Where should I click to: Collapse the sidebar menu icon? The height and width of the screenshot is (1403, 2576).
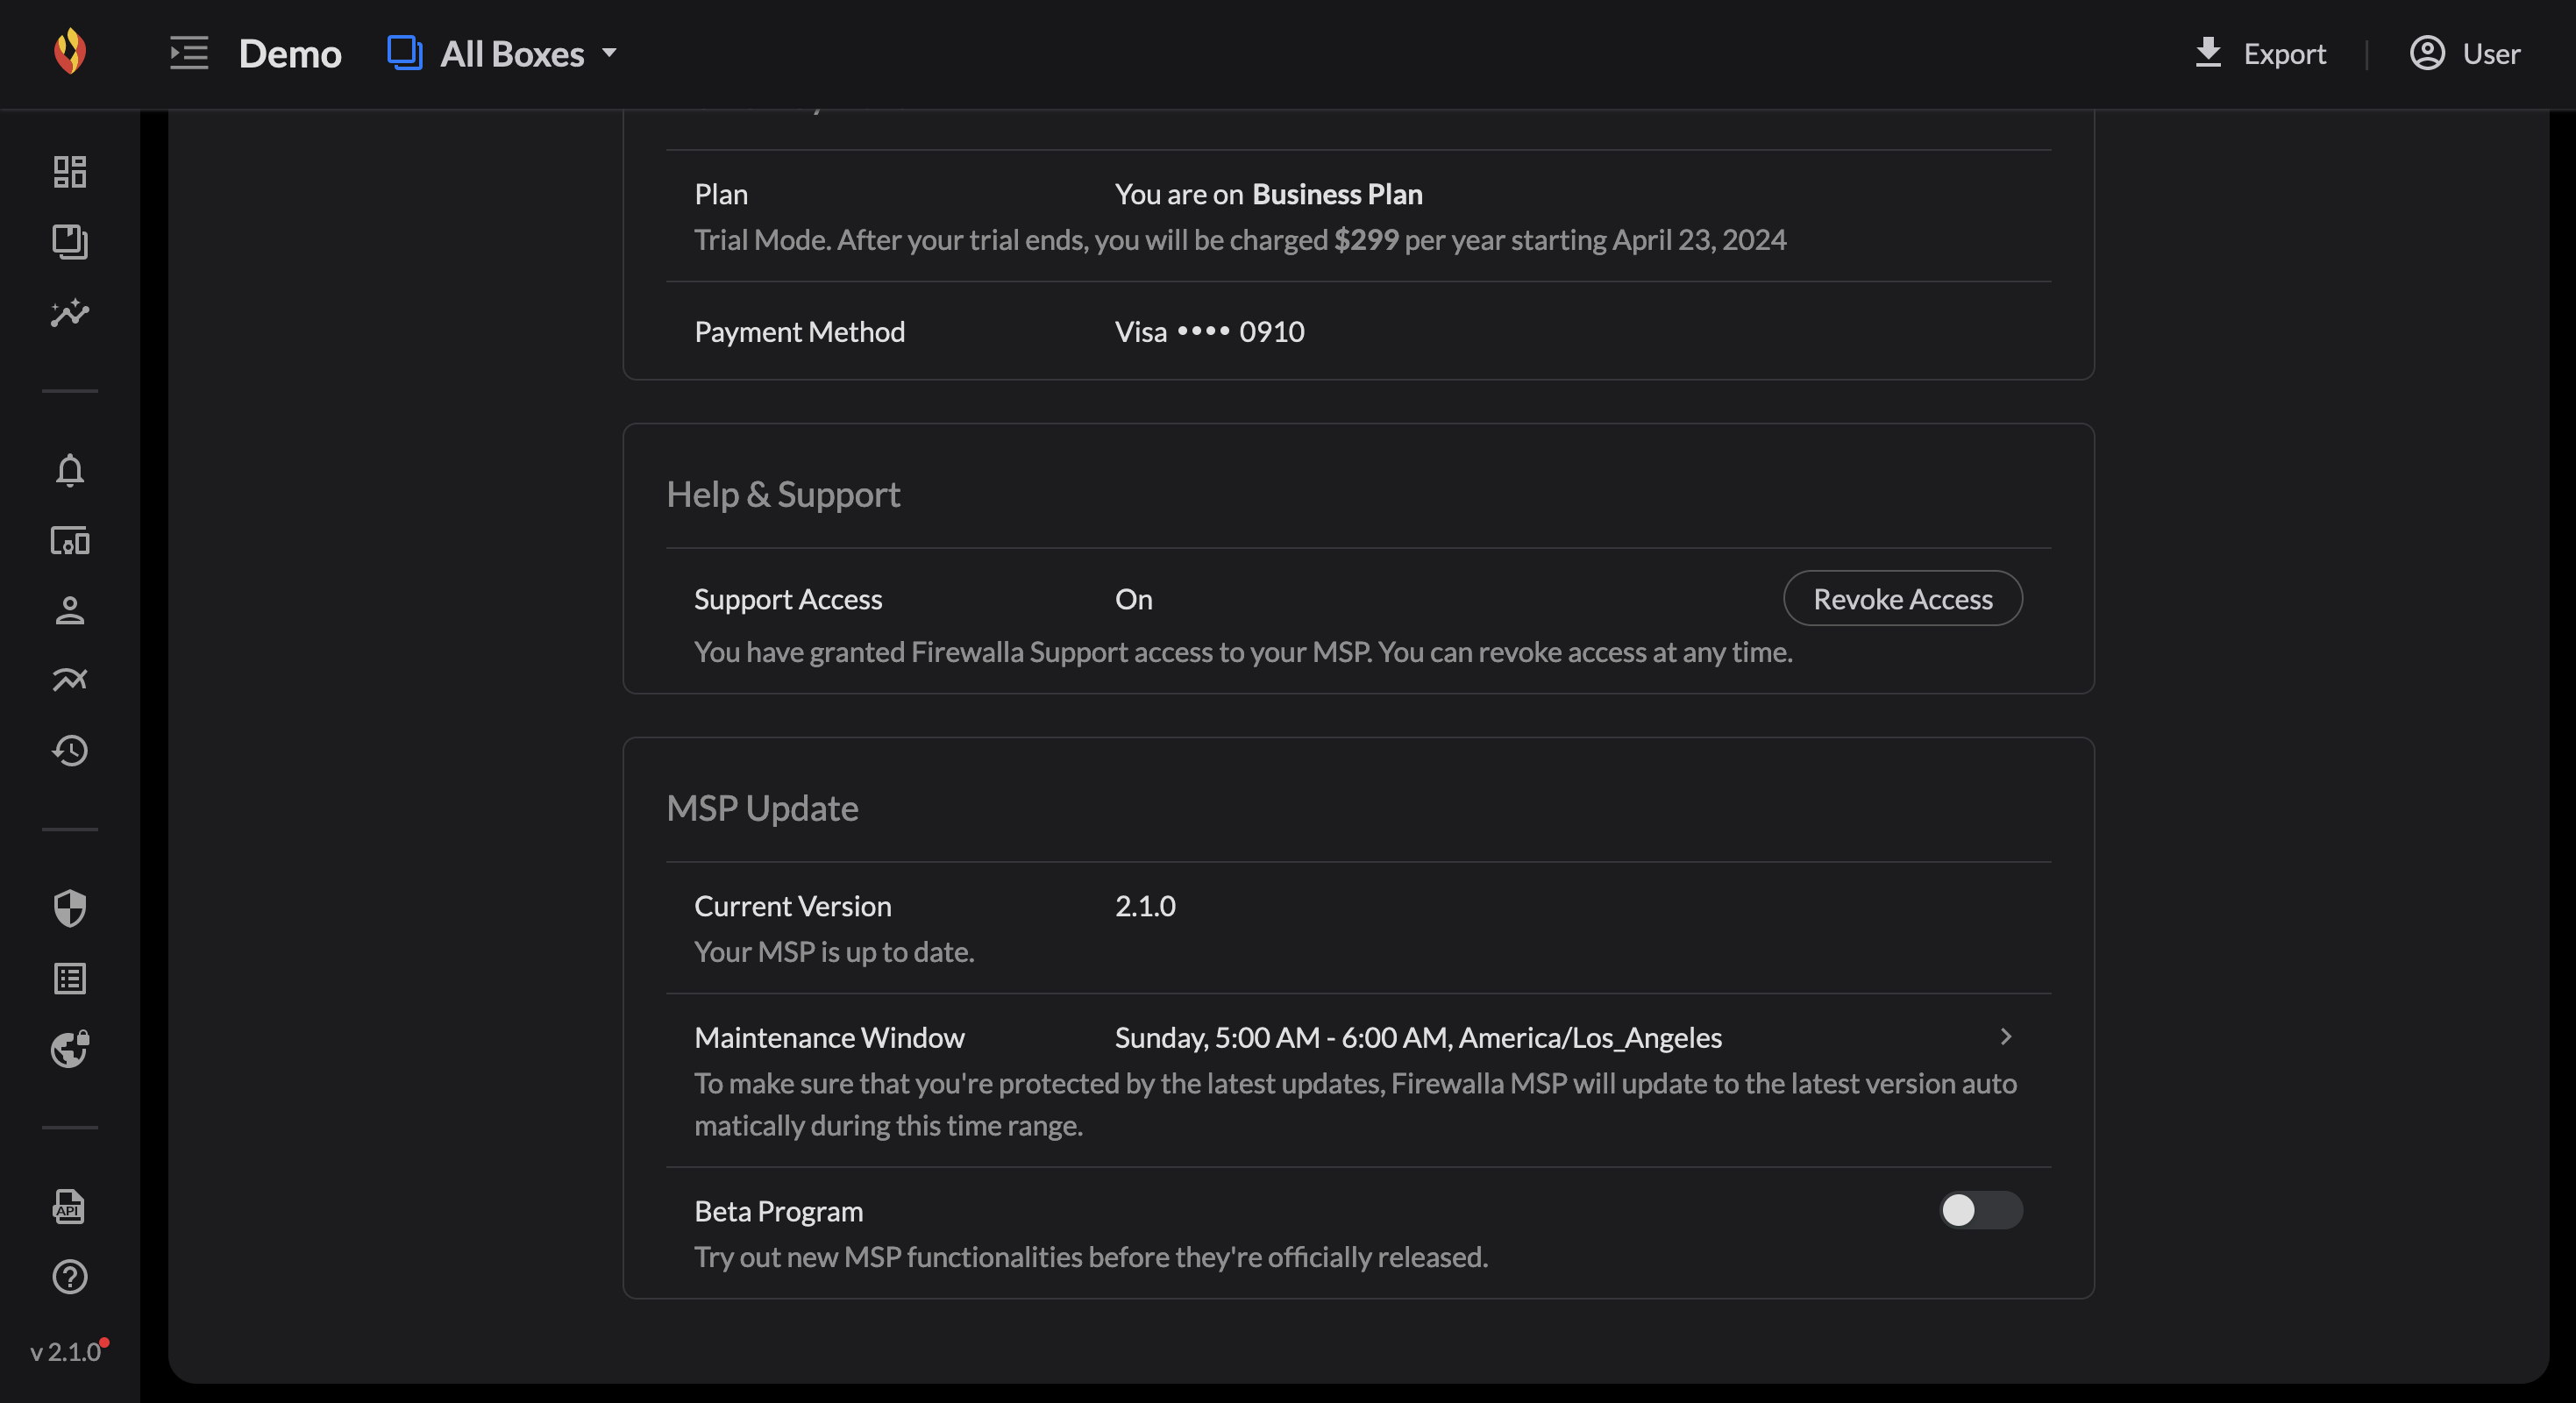[x=189, y=53]
